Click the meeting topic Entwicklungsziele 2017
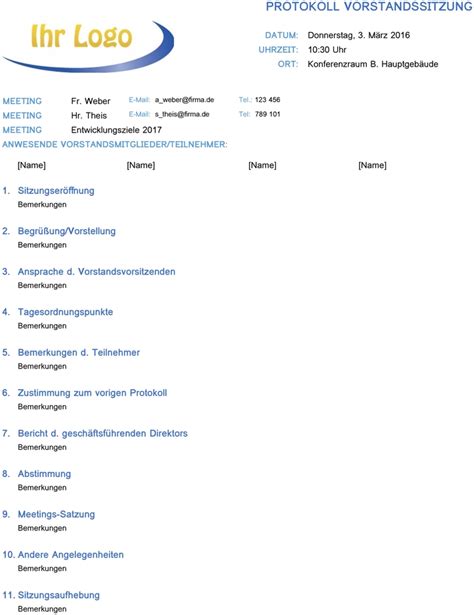The image size is (474, 615). [116, 130]
